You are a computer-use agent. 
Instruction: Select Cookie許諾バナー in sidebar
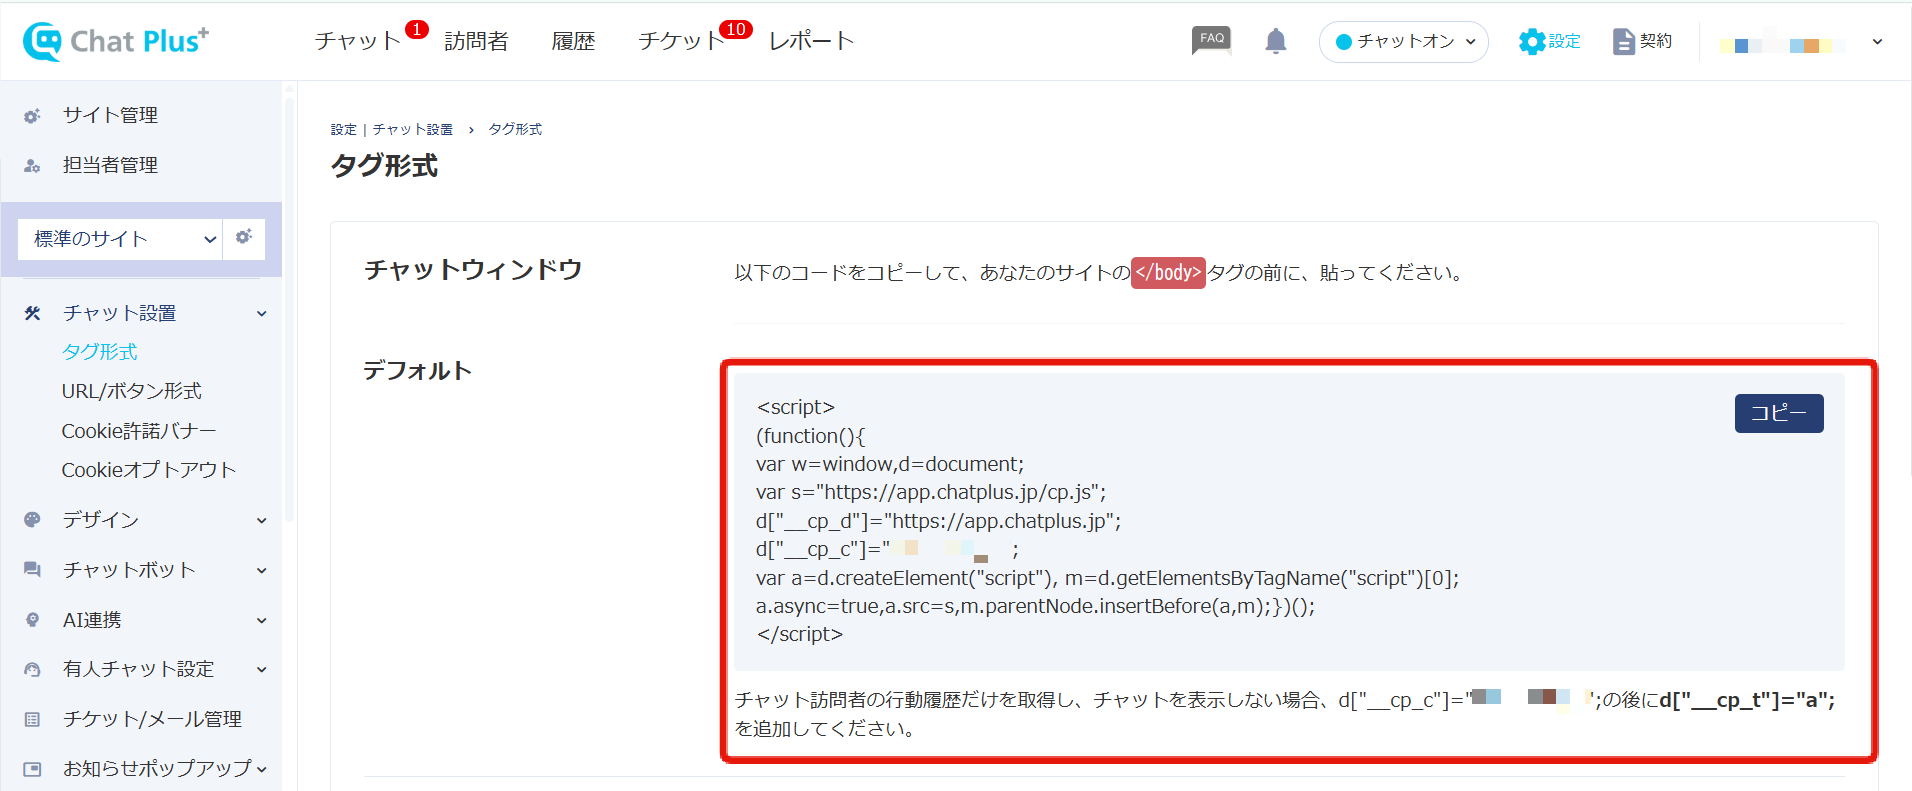pyautogui.click(x=139, y=431)
